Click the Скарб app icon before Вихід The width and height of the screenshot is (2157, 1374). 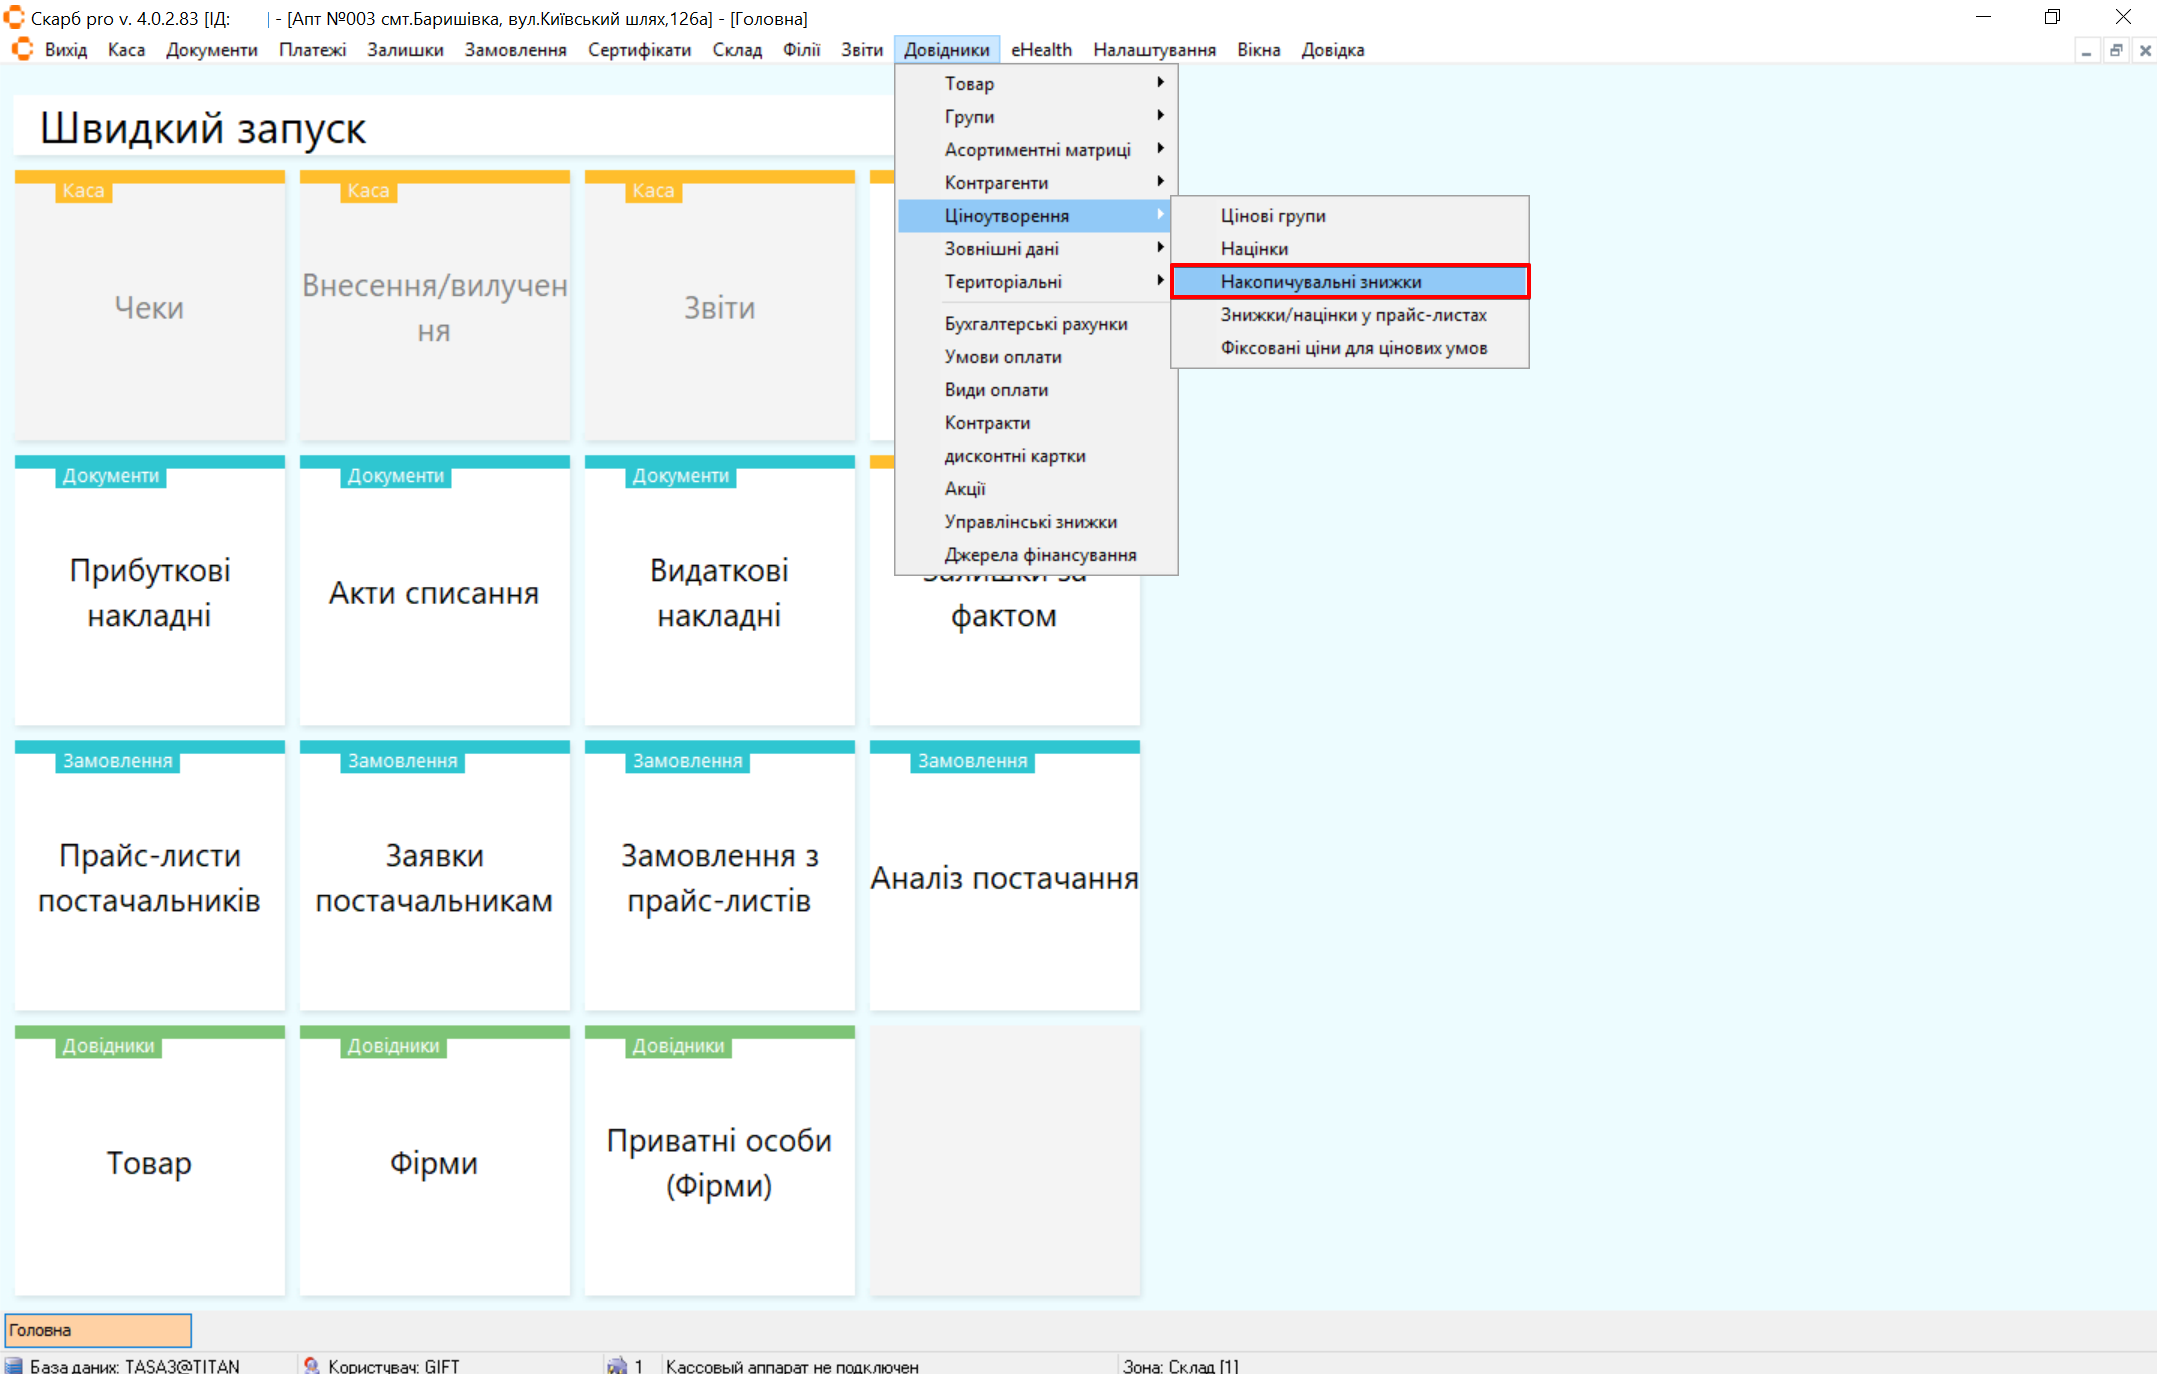pos(22,49)
